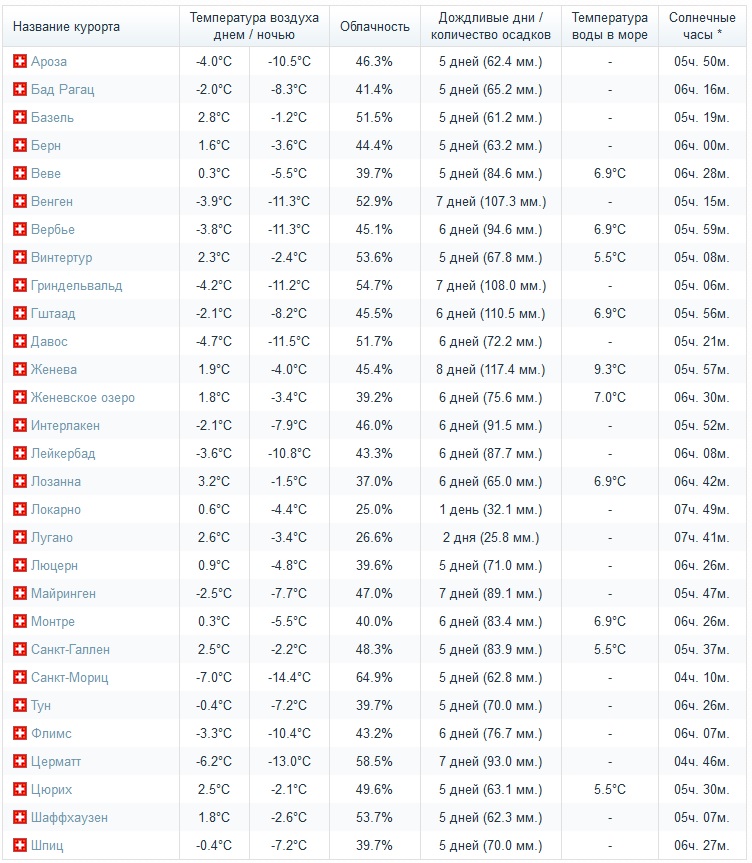
Task: Click the Солнечные часы column header
Action: coord(702,26)
